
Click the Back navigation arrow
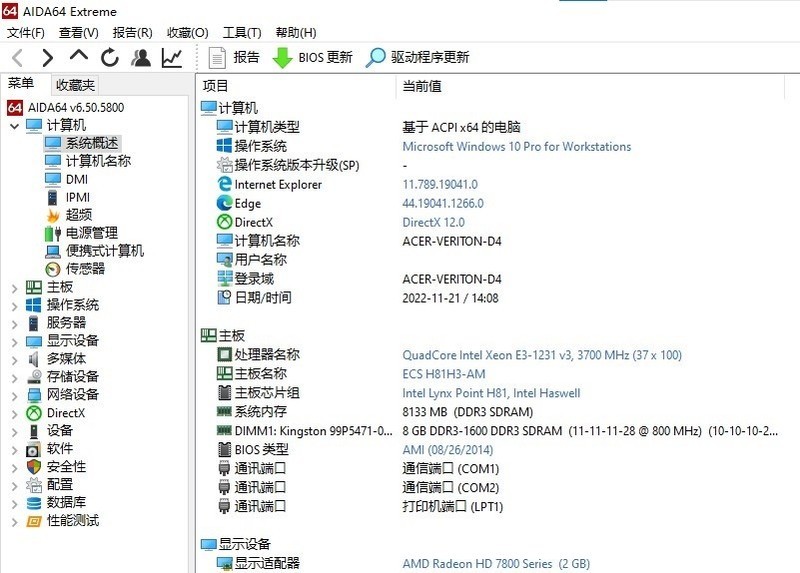coord(18,58)
